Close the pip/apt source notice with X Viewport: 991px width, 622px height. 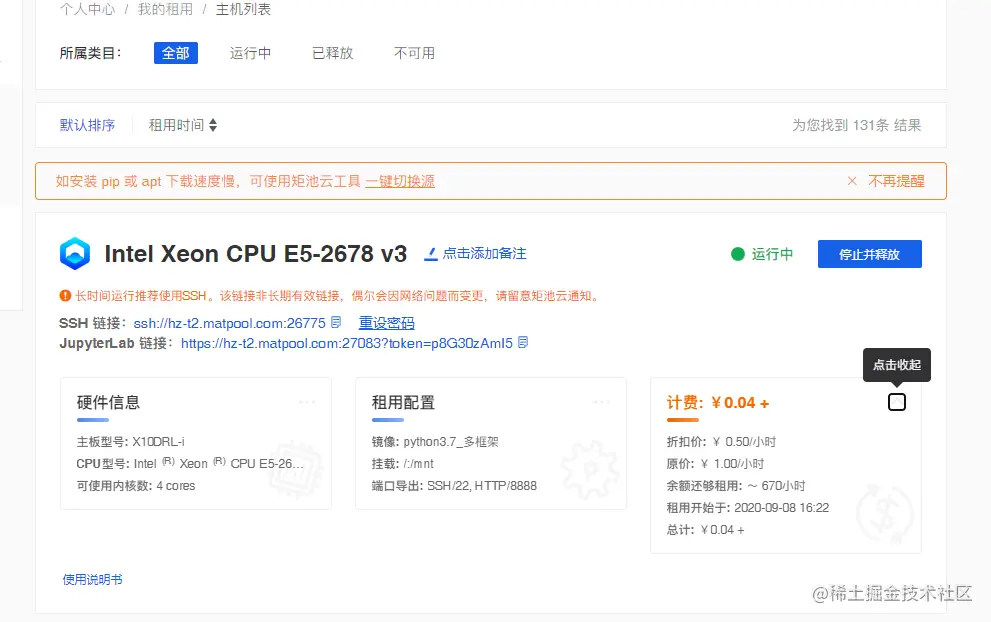[852, 181]
